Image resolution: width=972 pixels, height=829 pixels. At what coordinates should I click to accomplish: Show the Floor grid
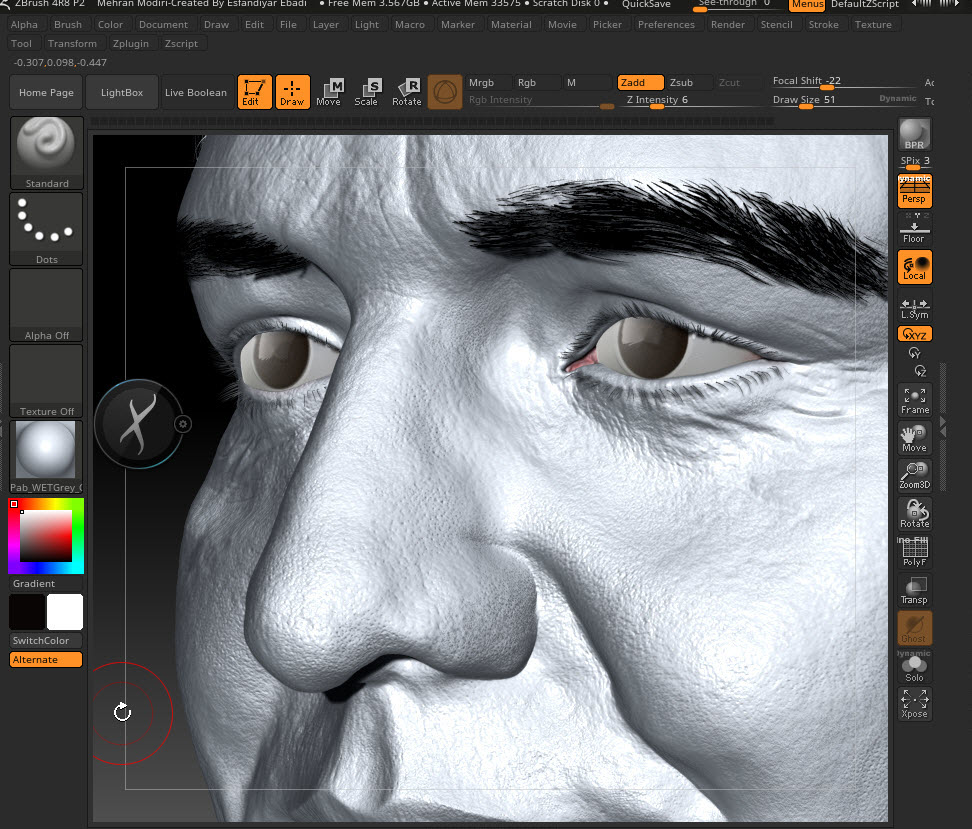coord(914,229)
